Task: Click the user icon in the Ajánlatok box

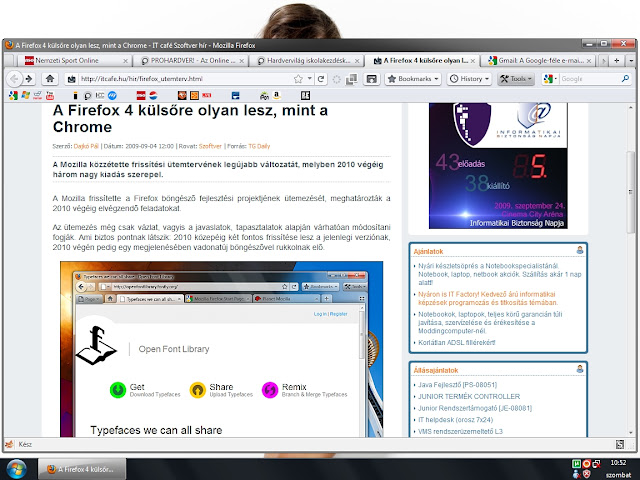Action: 580,250
